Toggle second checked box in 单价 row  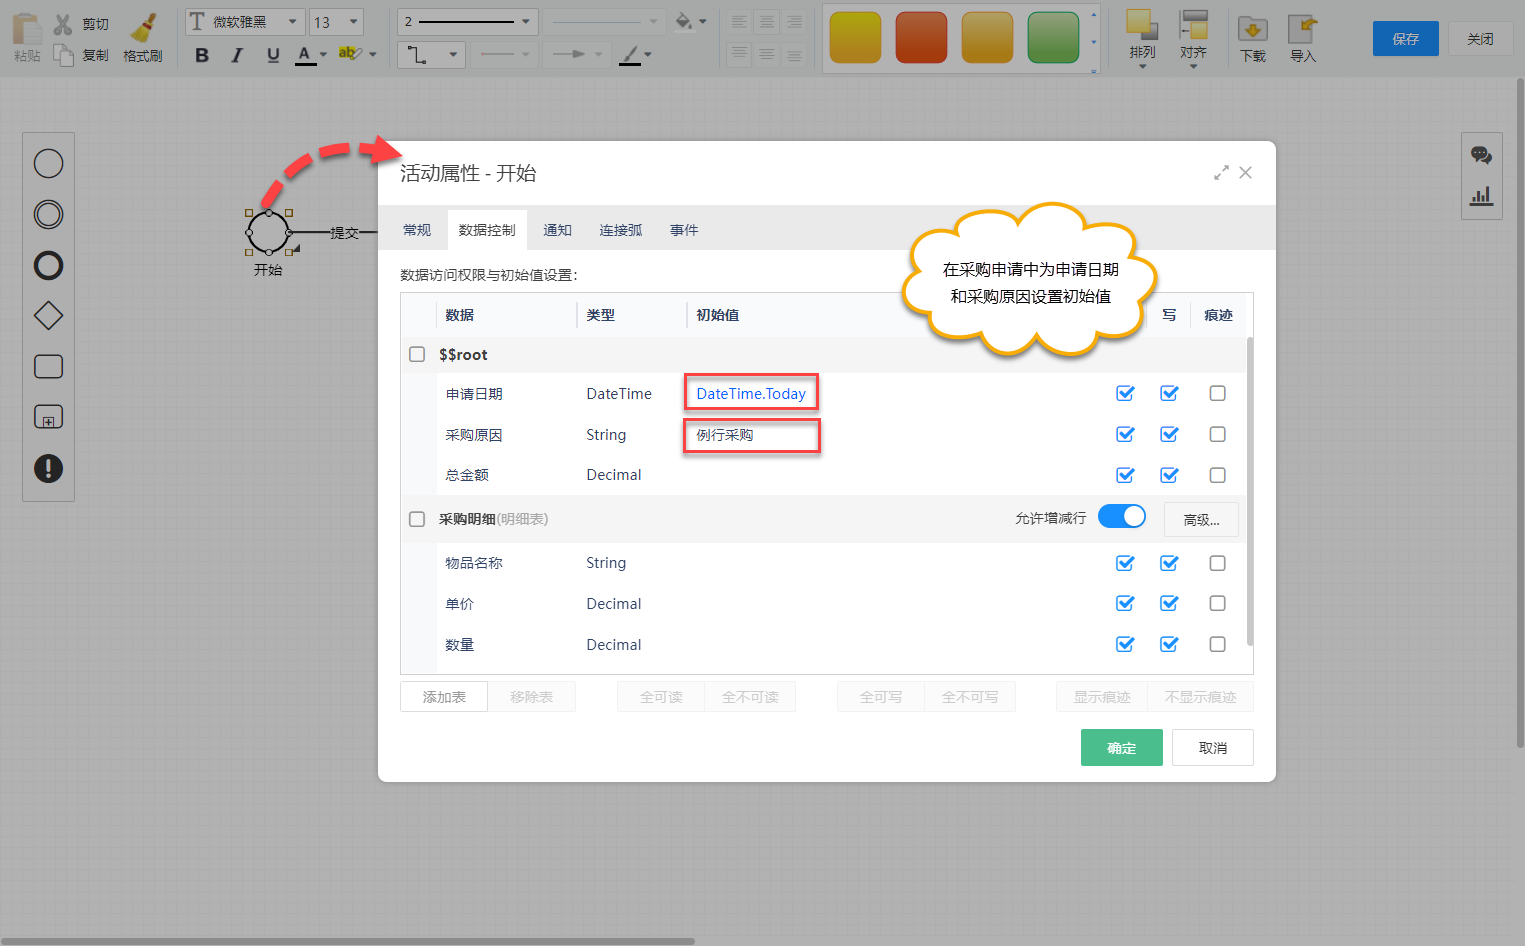1169,603
